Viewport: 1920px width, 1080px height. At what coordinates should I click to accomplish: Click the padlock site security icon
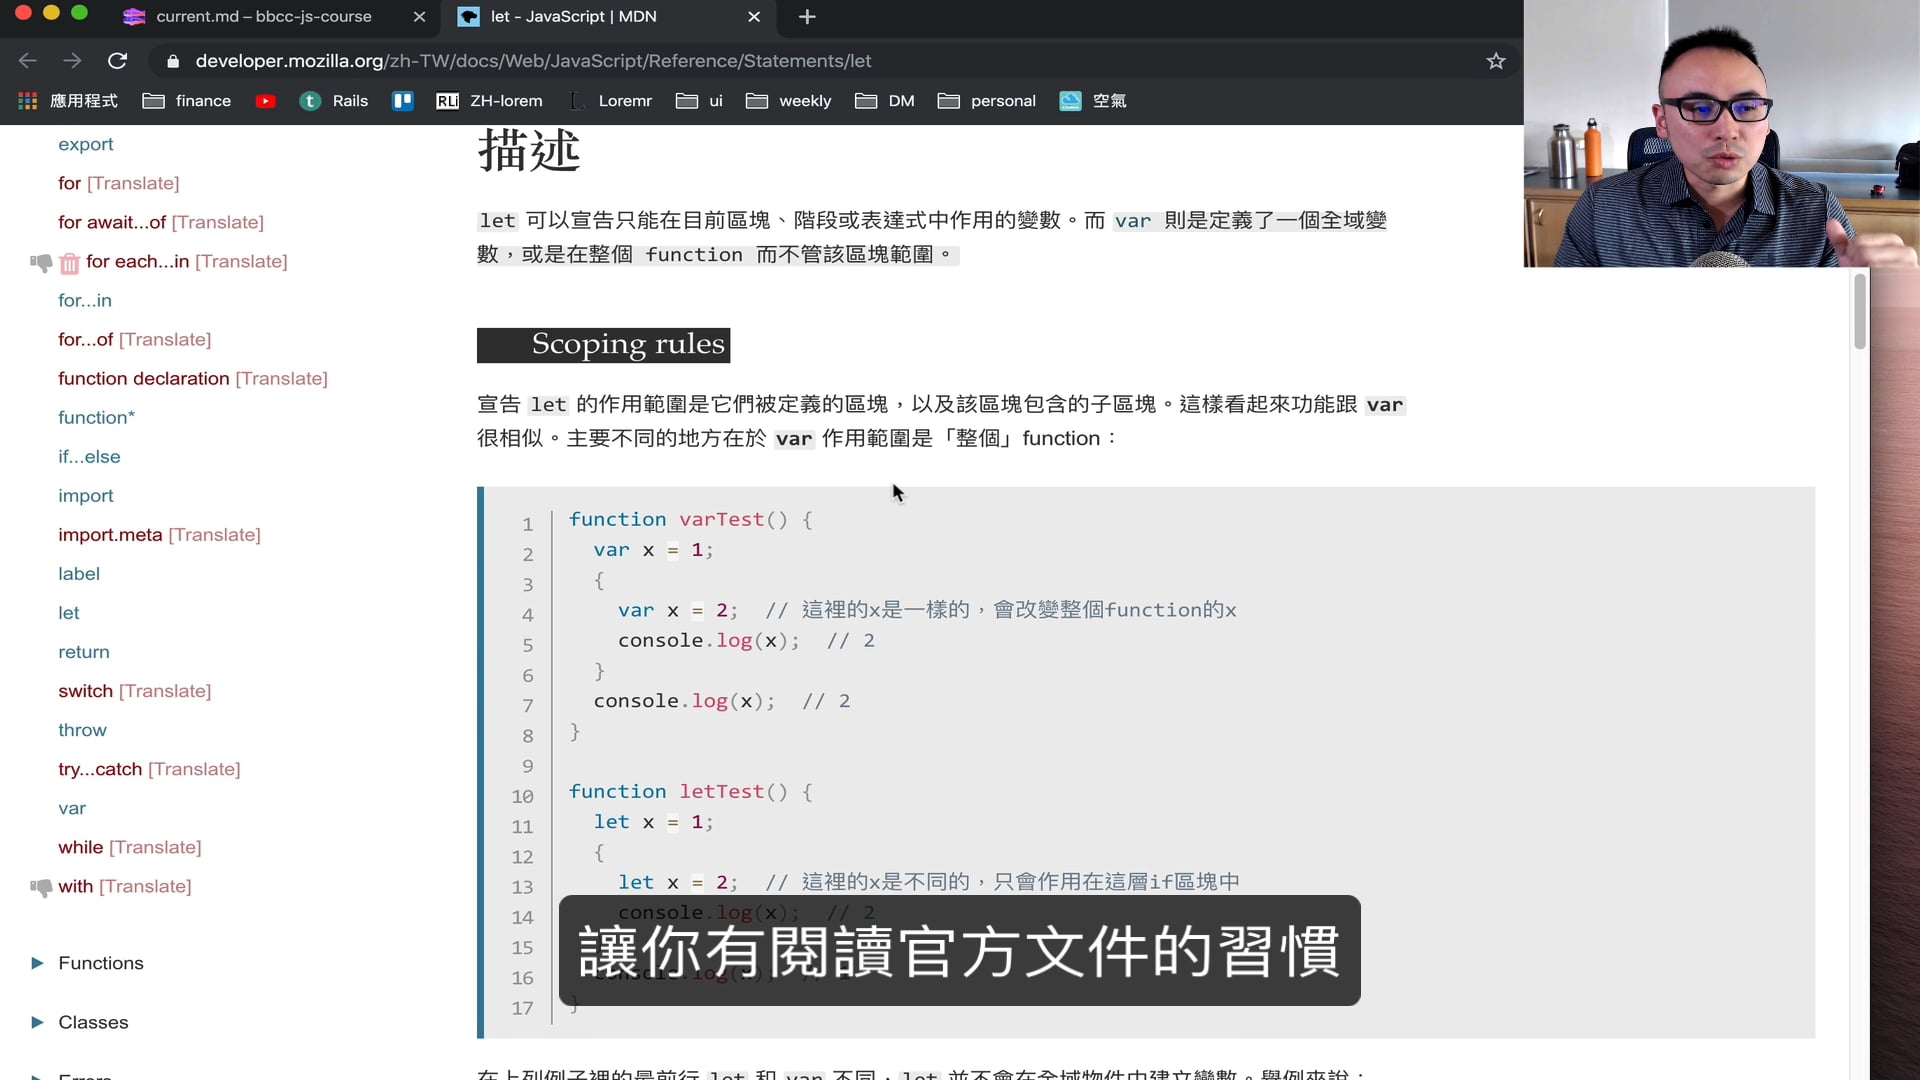click(x=172, y=61)
